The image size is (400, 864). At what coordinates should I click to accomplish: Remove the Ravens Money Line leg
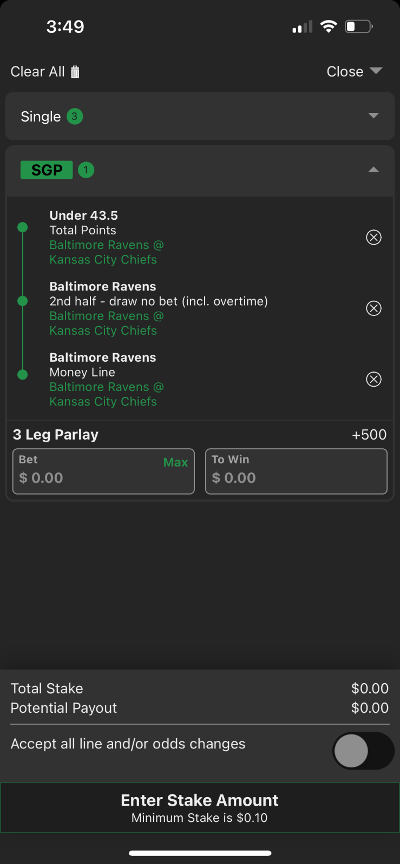point(374,380)
